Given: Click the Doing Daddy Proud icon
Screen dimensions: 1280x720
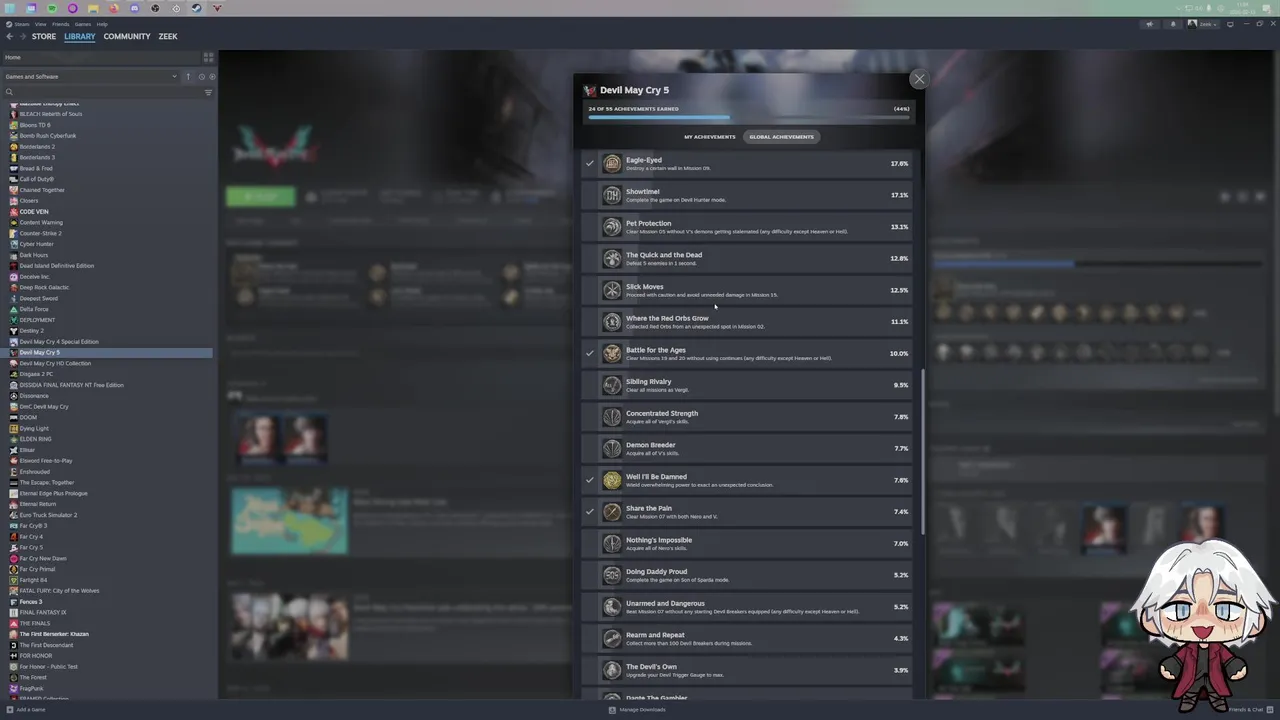Looking at the screenshot, I should (x=612, y=575).
